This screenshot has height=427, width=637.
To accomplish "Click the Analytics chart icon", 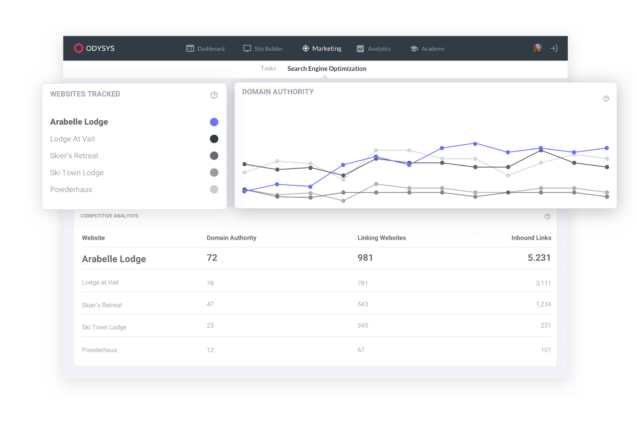I will 360,49.
